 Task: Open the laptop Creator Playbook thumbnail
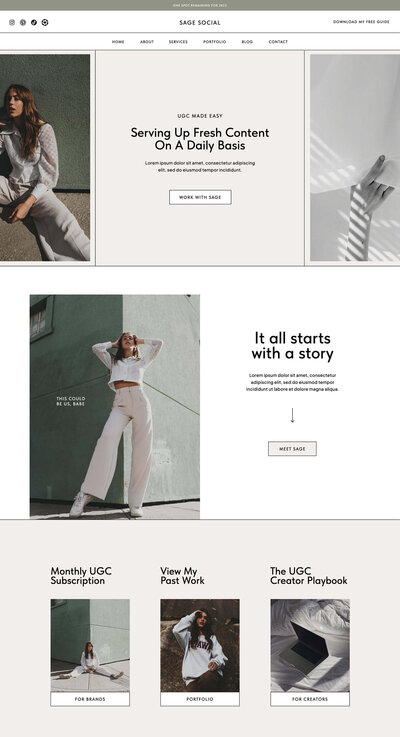pyautogui.click(x=310, y=645)
